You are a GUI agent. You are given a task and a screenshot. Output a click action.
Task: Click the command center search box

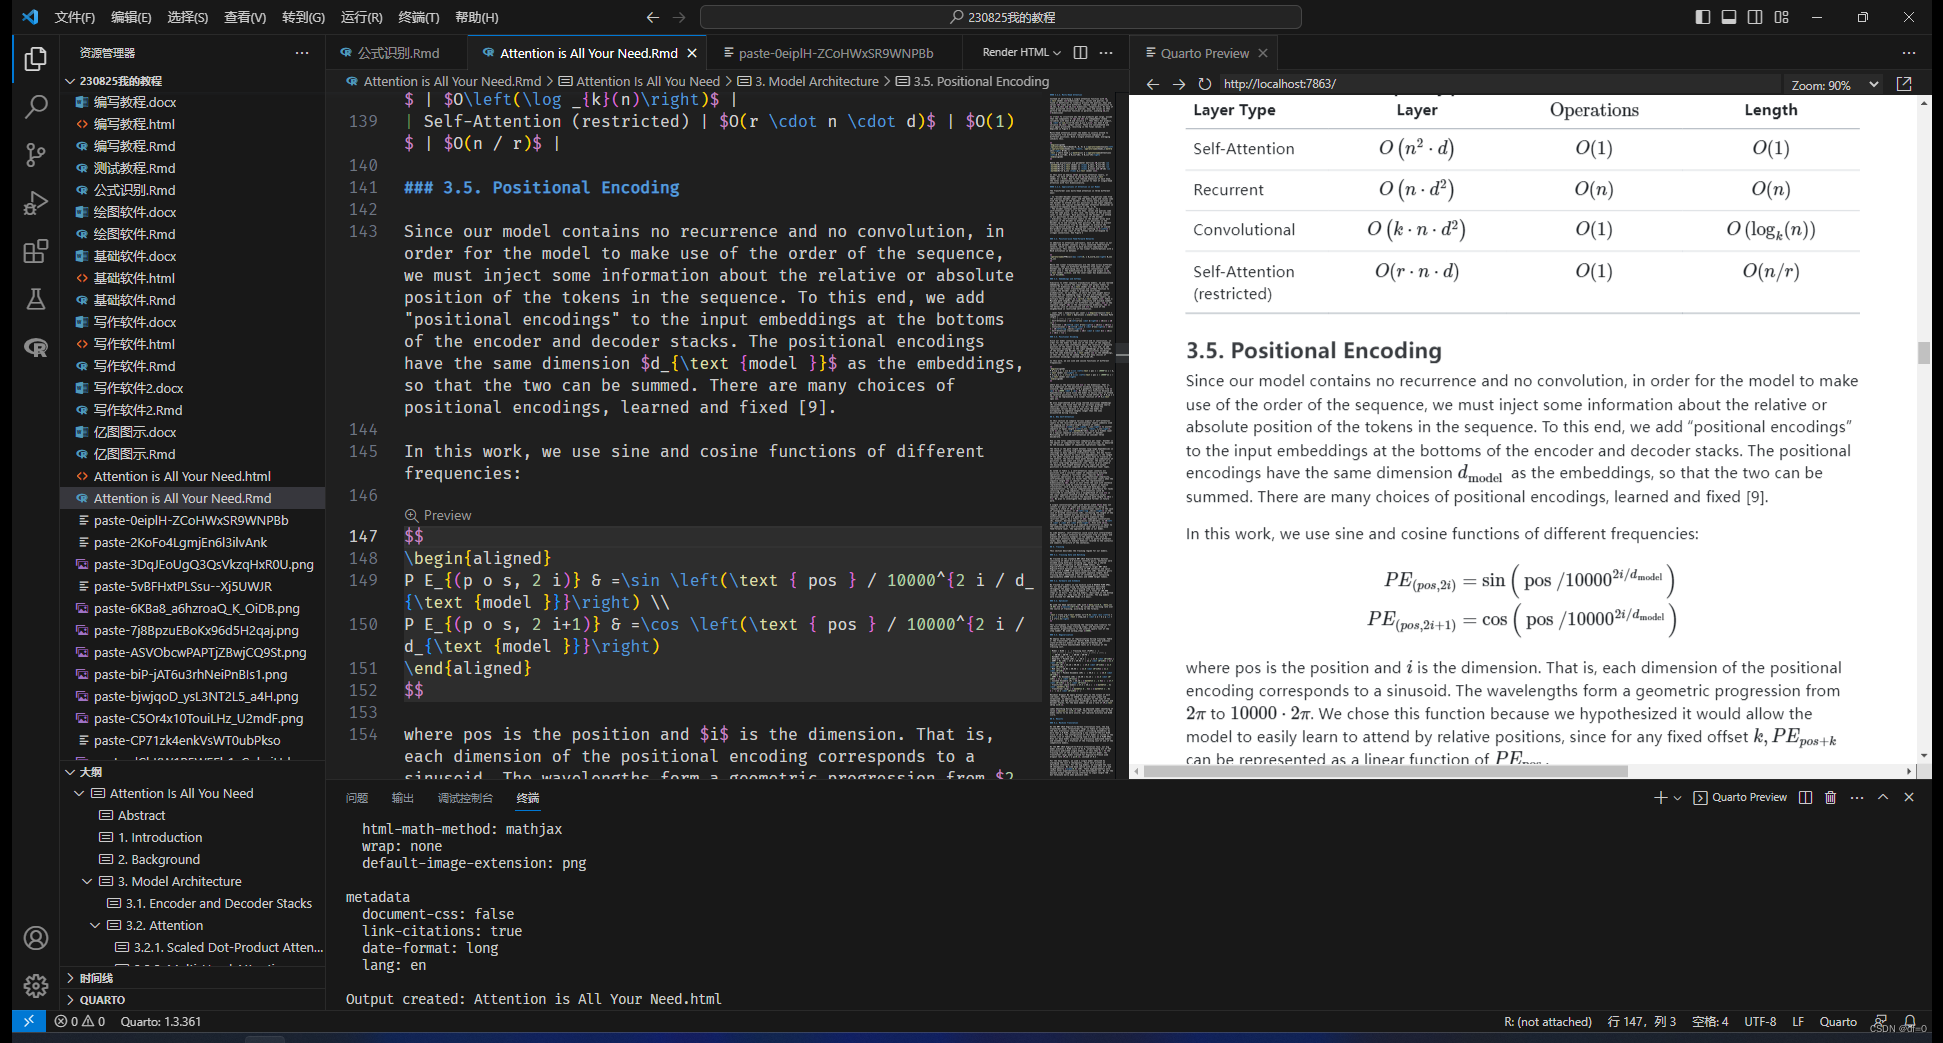coord(1001,17)
